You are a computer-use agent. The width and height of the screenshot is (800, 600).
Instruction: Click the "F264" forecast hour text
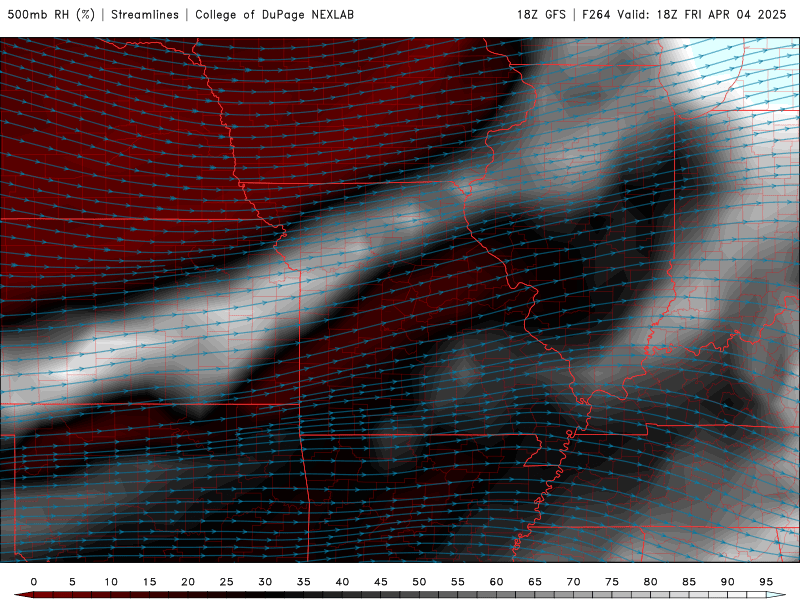596,15
